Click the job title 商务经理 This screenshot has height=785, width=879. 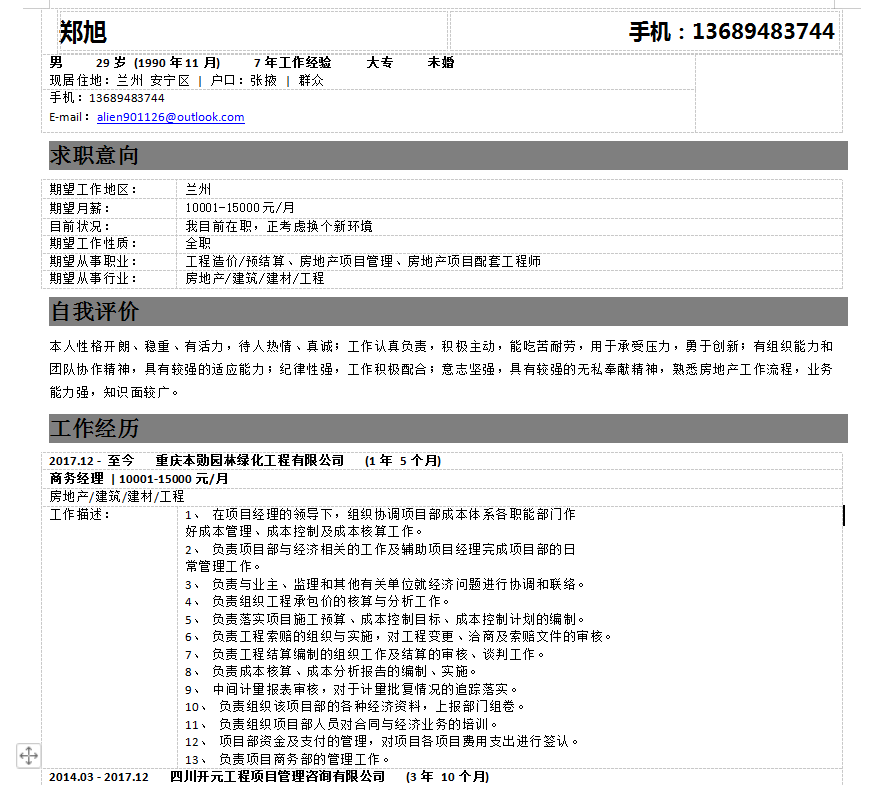[x=77, y=479]
